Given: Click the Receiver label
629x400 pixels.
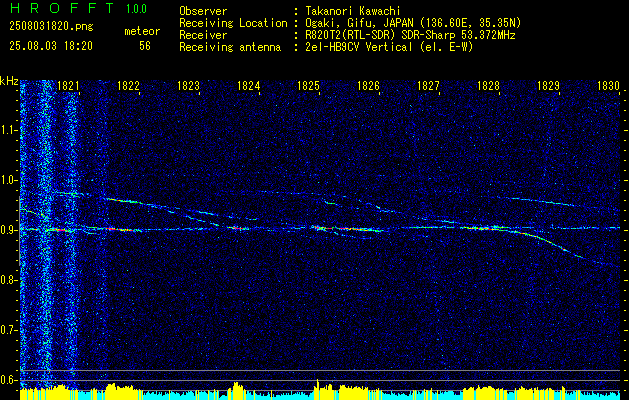Looking at the screenshot, I should (x=203, y=35).
